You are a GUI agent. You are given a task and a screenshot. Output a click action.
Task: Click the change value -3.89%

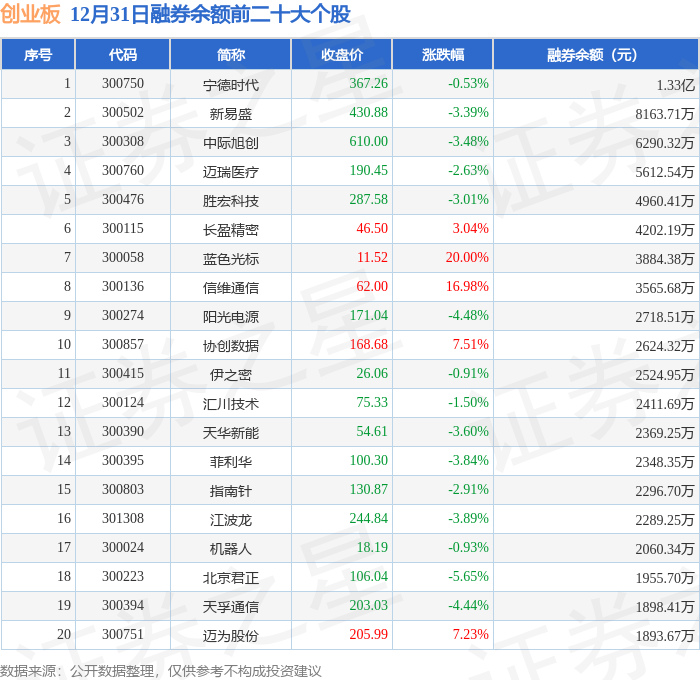click(468, 519)
